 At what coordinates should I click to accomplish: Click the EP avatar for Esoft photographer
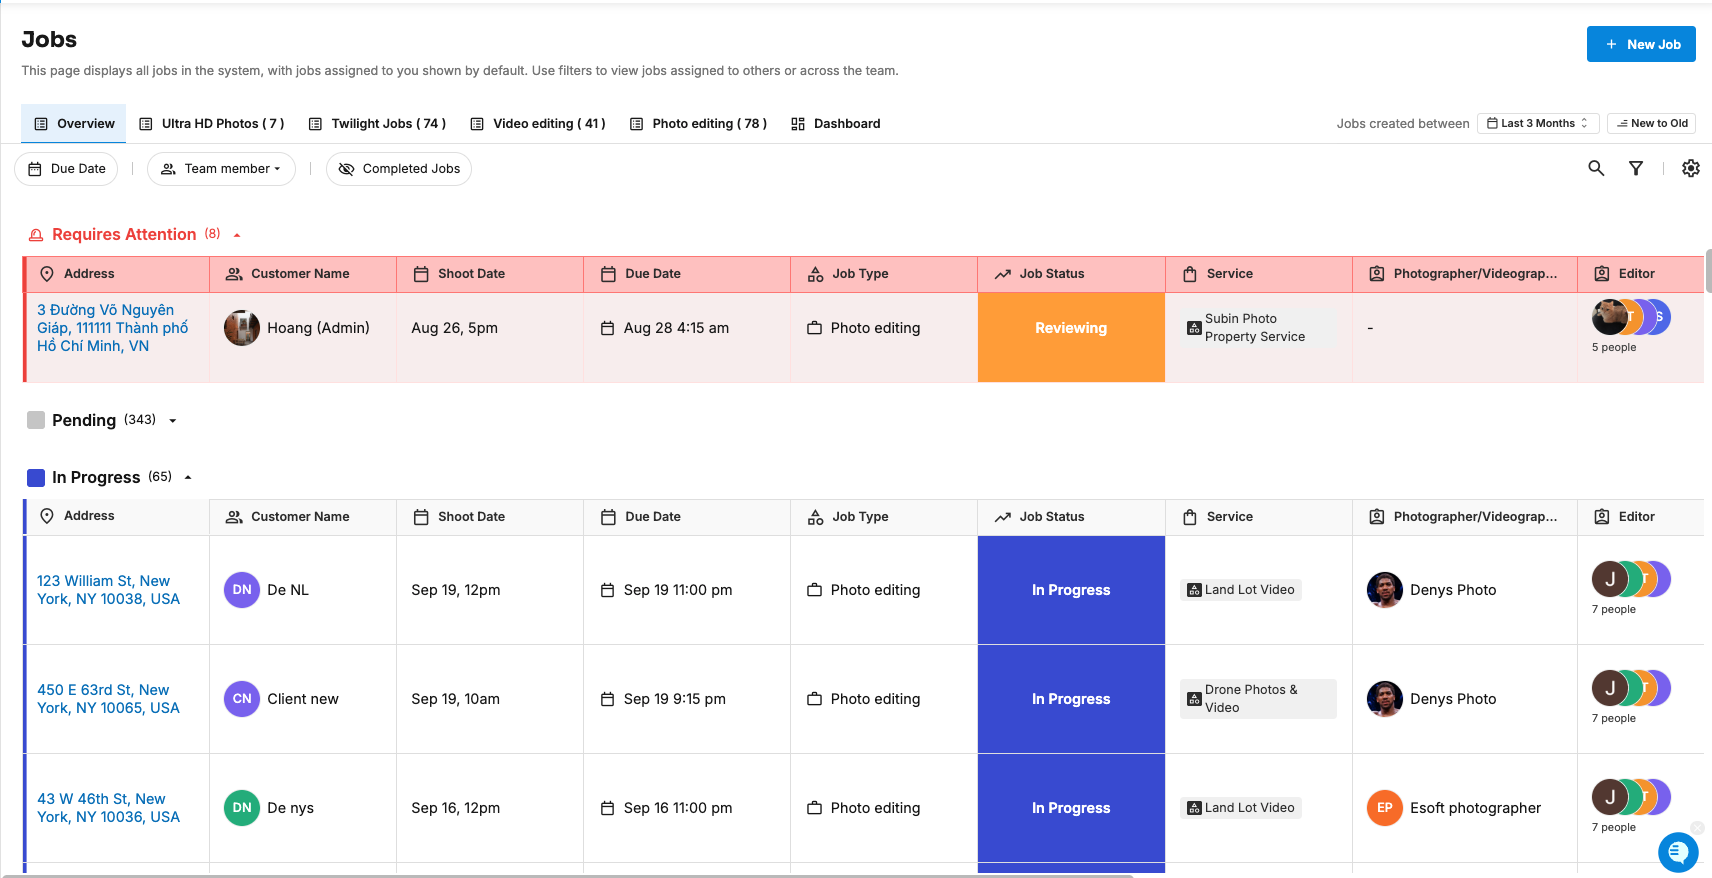1385,808
